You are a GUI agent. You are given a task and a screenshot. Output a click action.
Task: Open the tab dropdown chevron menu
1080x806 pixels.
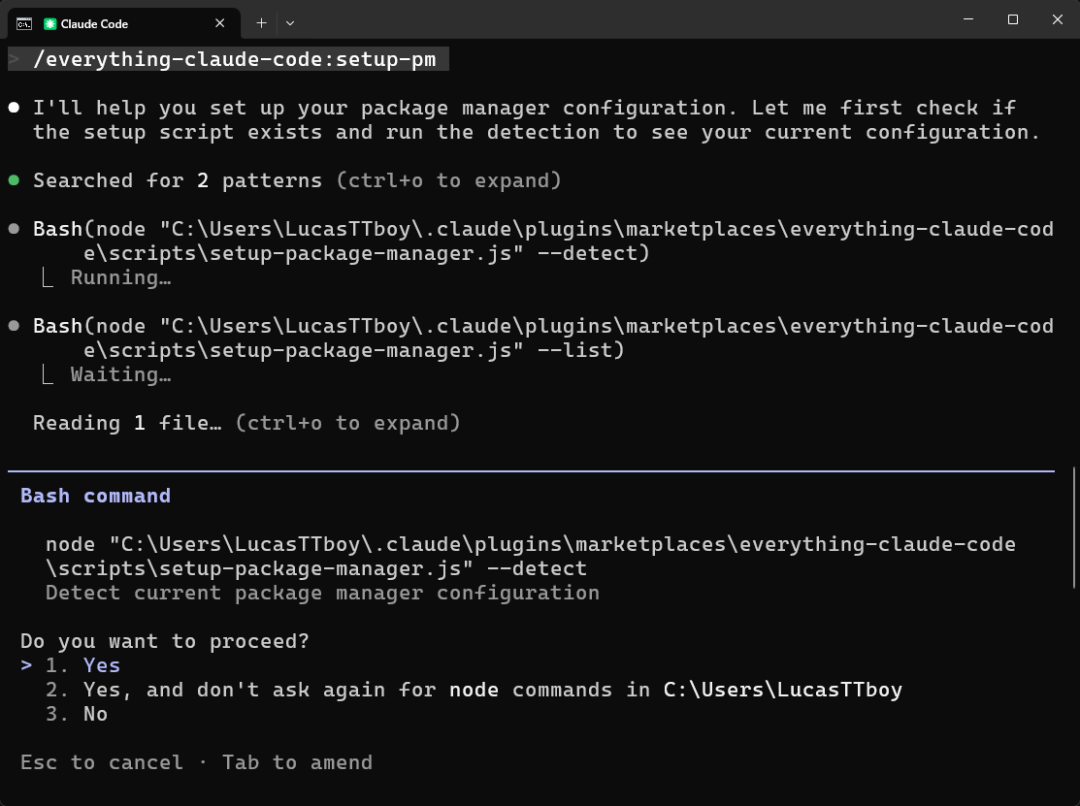coord(290,22)
